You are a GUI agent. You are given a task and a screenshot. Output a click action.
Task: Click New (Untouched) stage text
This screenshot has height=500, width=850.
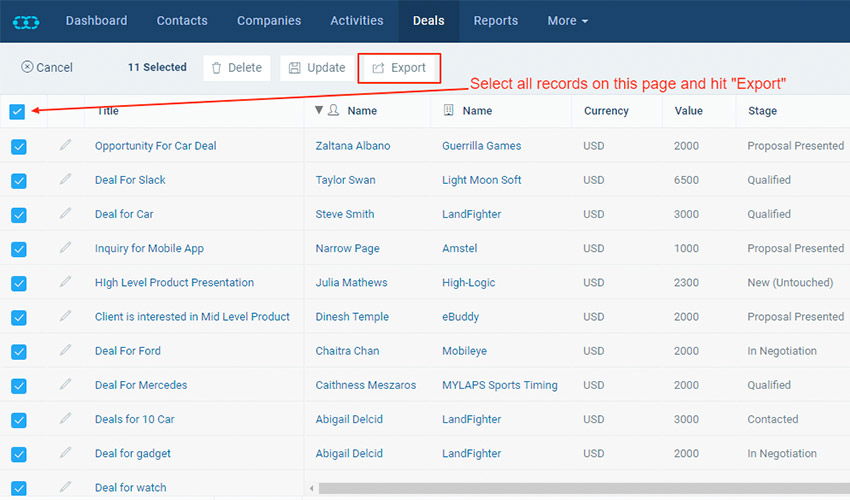(790, 282)
